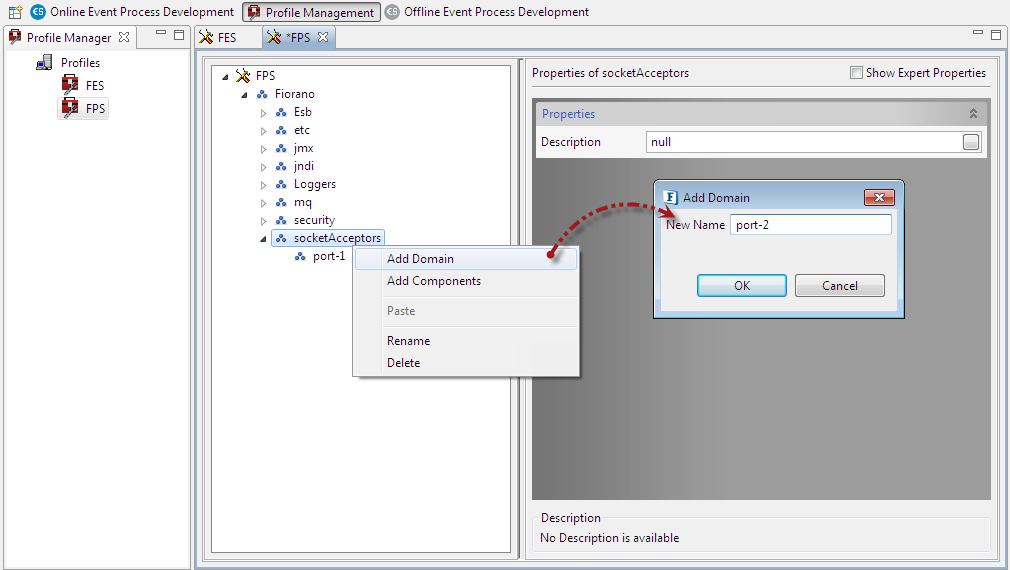Click the jndi domain icon
Screen dimensions: 1010x570
281,166
